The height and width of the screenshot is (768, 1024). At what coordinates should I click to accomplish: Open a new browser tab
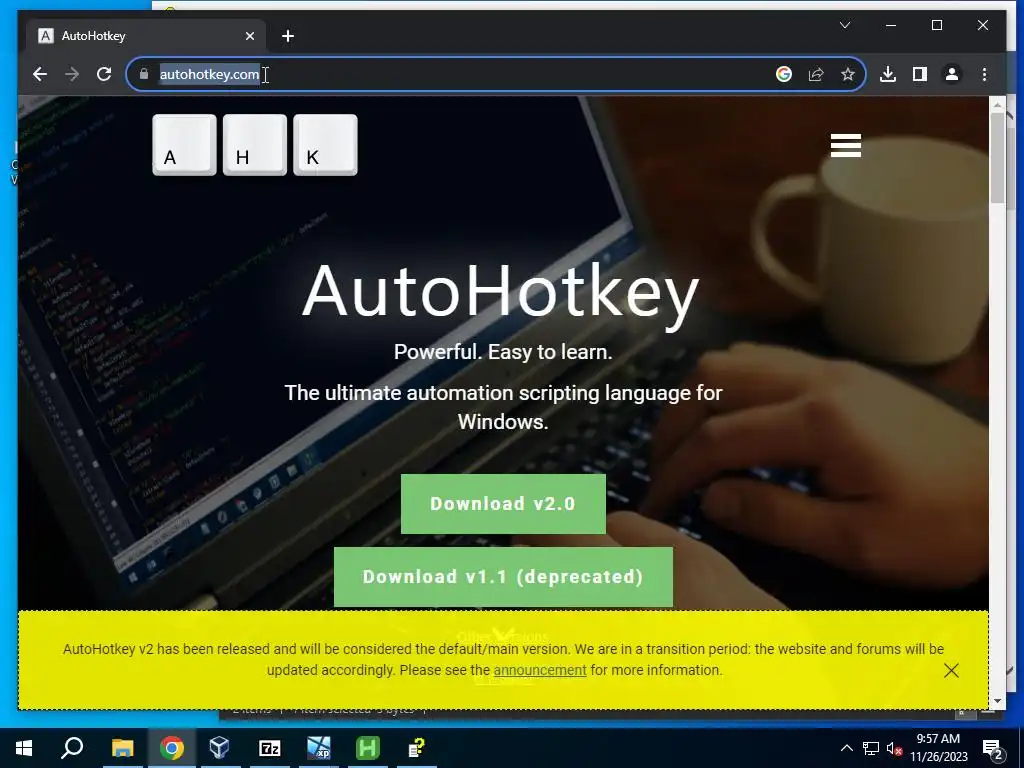287,37
